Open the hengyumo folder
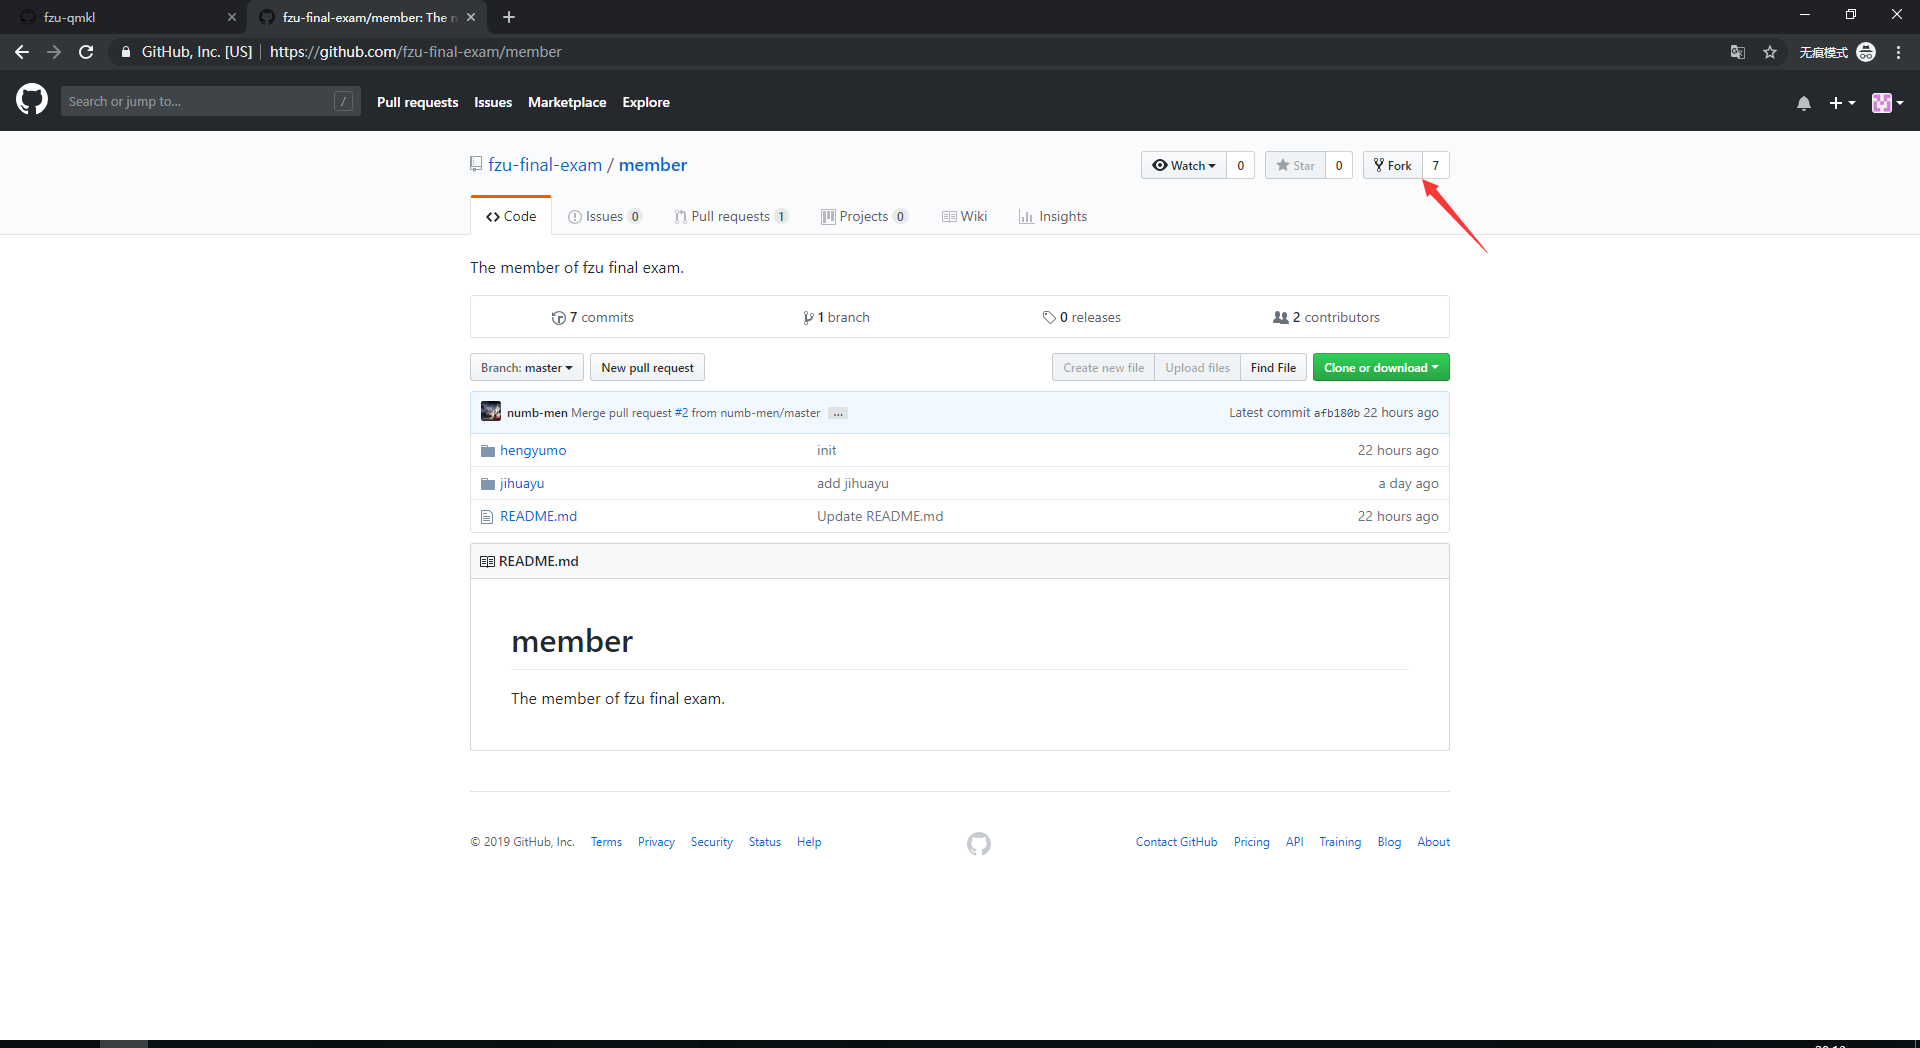The image size is (1920, 1048). (533, 450)
